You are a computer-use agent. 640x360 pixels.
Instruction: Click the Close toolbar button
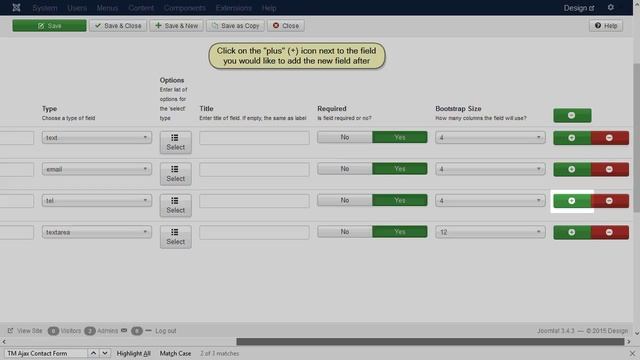click(x=286, y=25)
